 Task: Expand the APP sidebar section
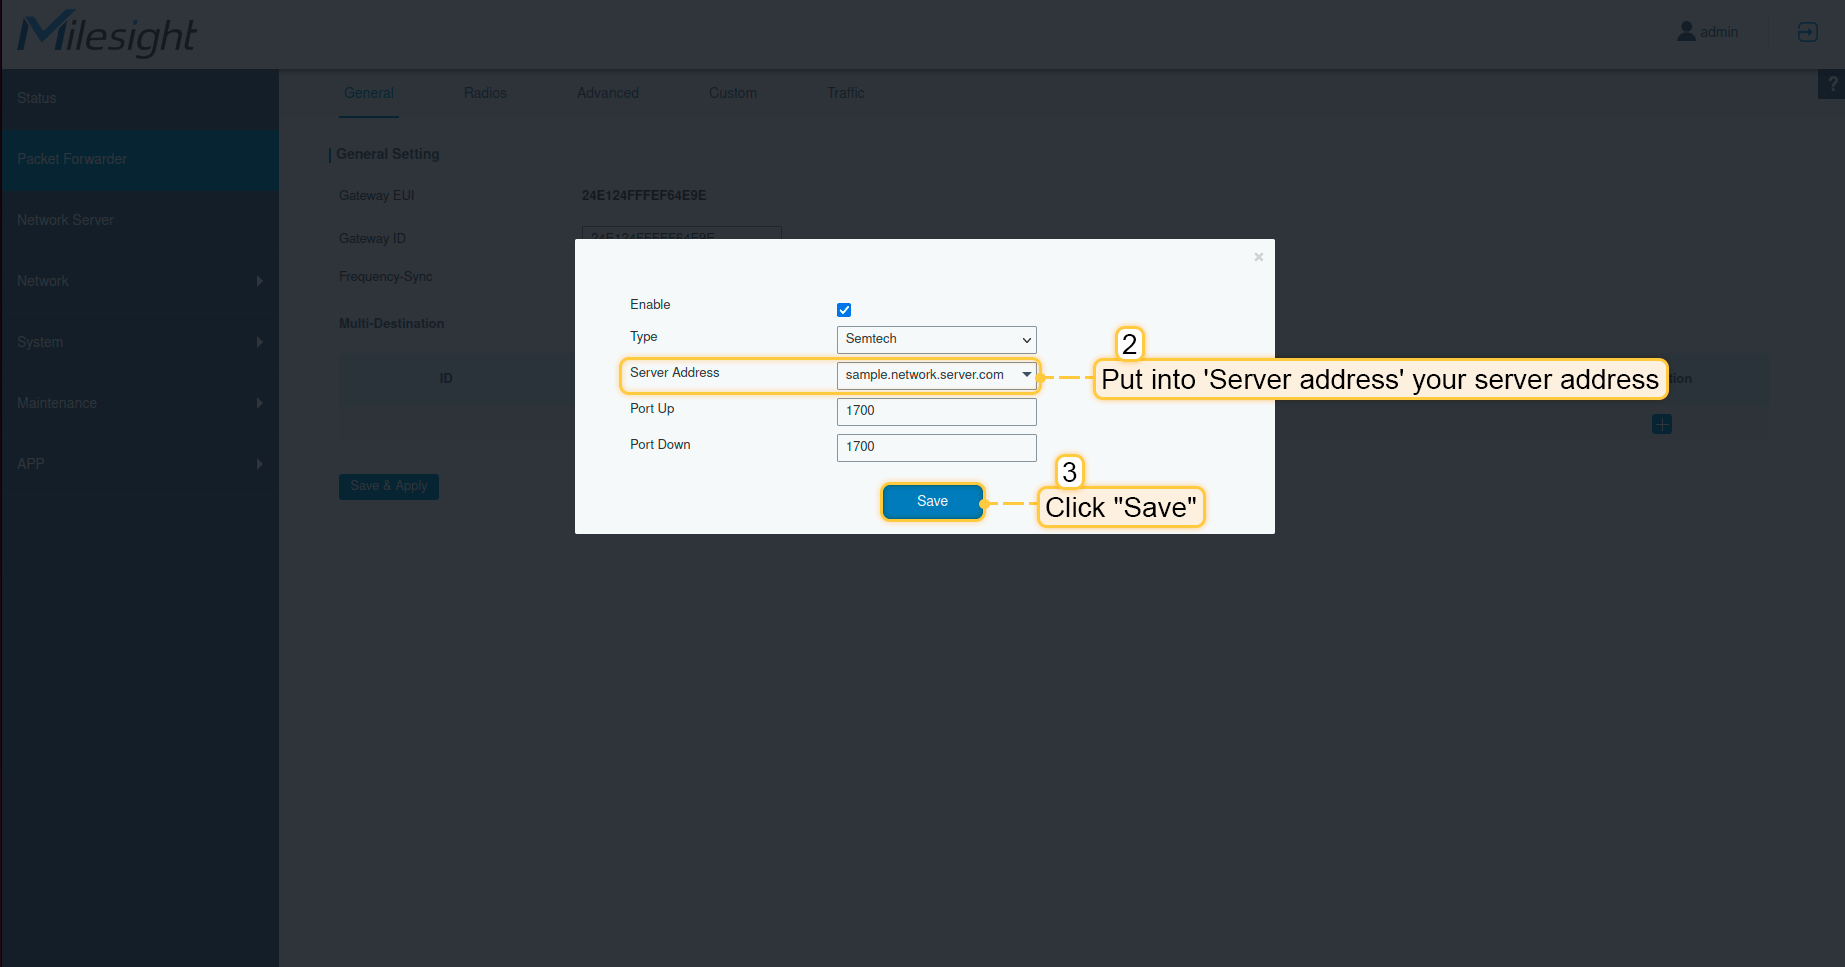(x=140, y=464)
